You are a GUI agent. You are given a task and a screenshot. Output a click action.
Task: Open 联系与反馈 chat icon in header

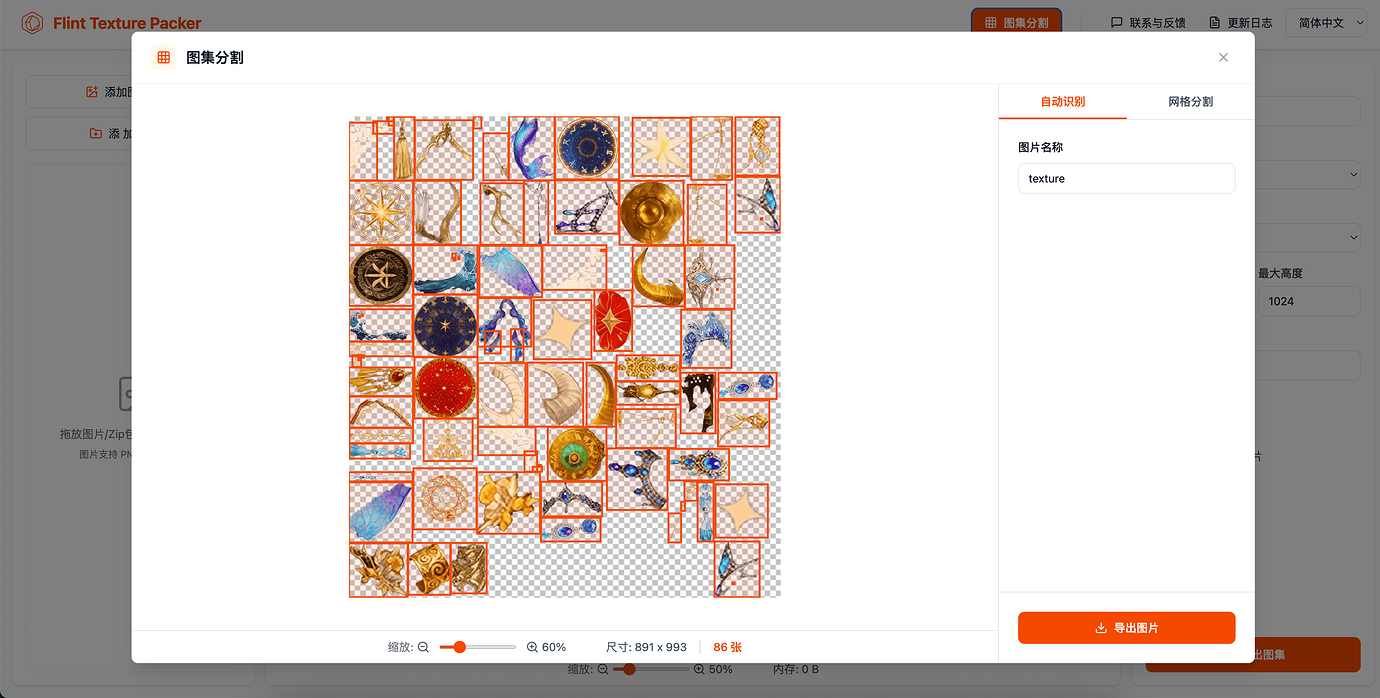[1117, 22]
